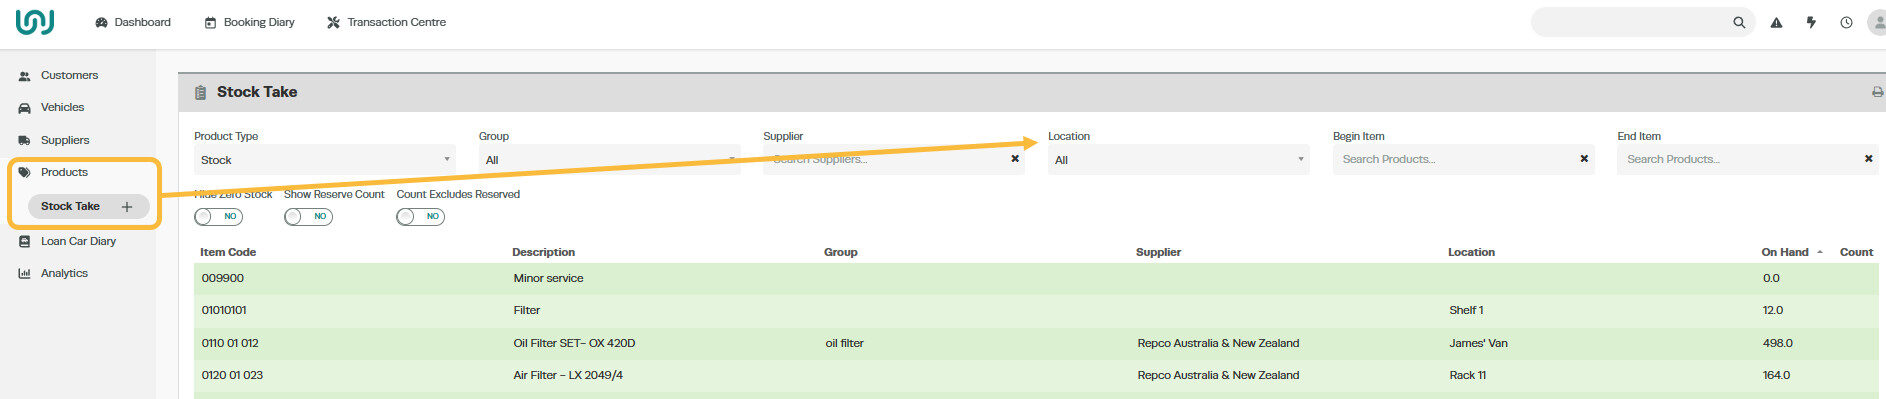Click the Customers people icon
Viewport: 1886px width, 399px height.
click(25, 76)
